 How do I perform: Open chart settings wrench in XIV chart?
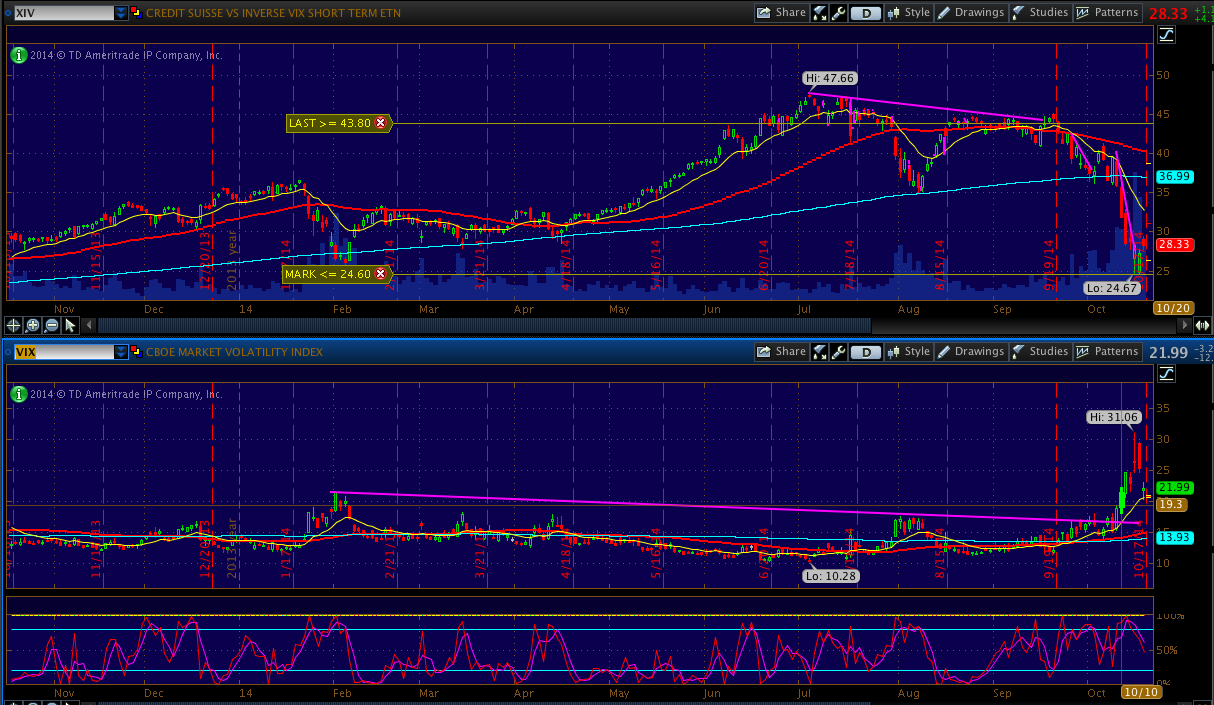point(838,13)
